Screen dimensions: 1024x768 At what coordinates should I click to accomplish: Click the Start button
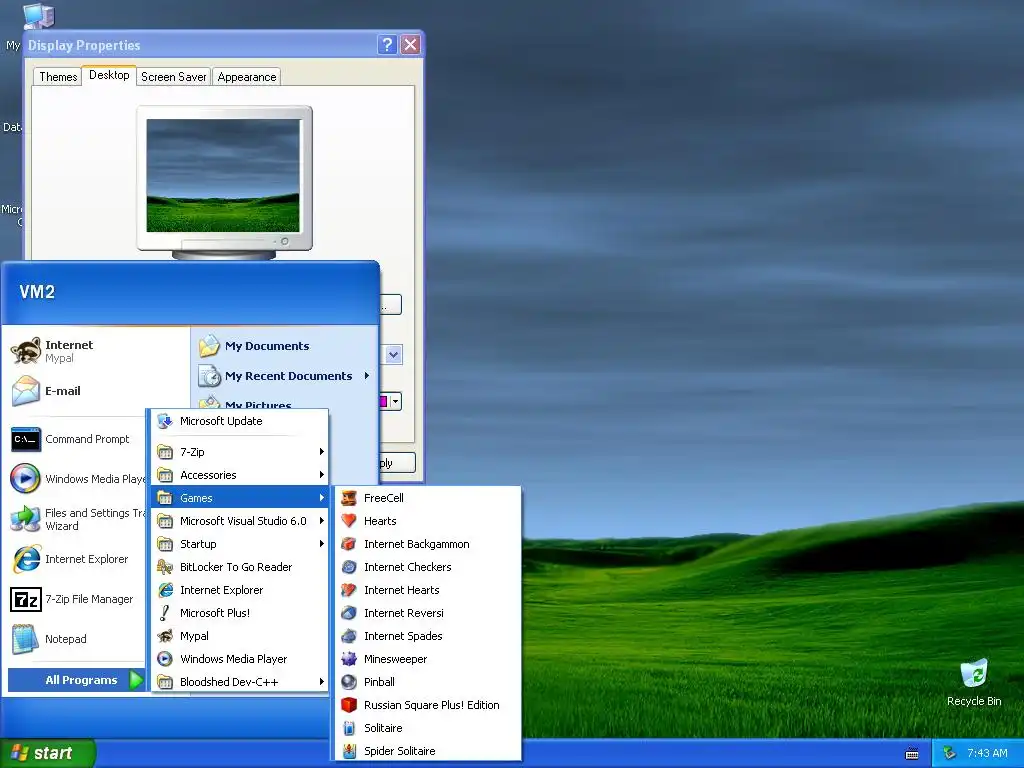47,753
